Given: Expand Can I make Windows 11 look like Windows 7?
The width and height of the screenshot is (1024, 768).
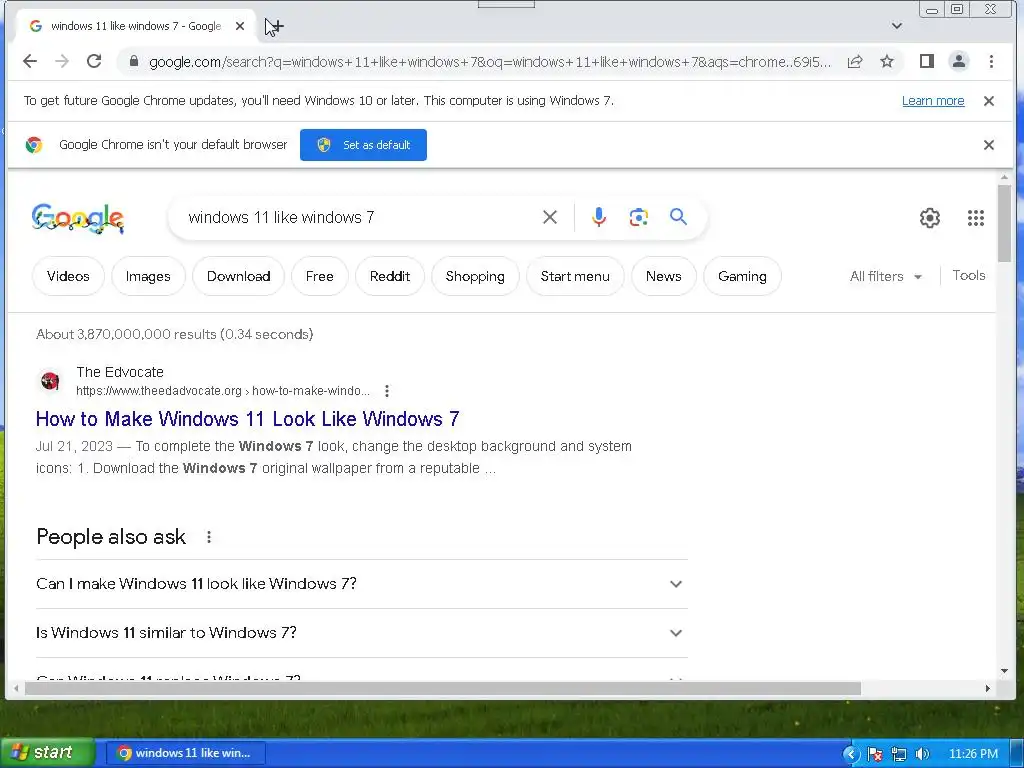Looking at the screenshot, I should tap(362, 584).
